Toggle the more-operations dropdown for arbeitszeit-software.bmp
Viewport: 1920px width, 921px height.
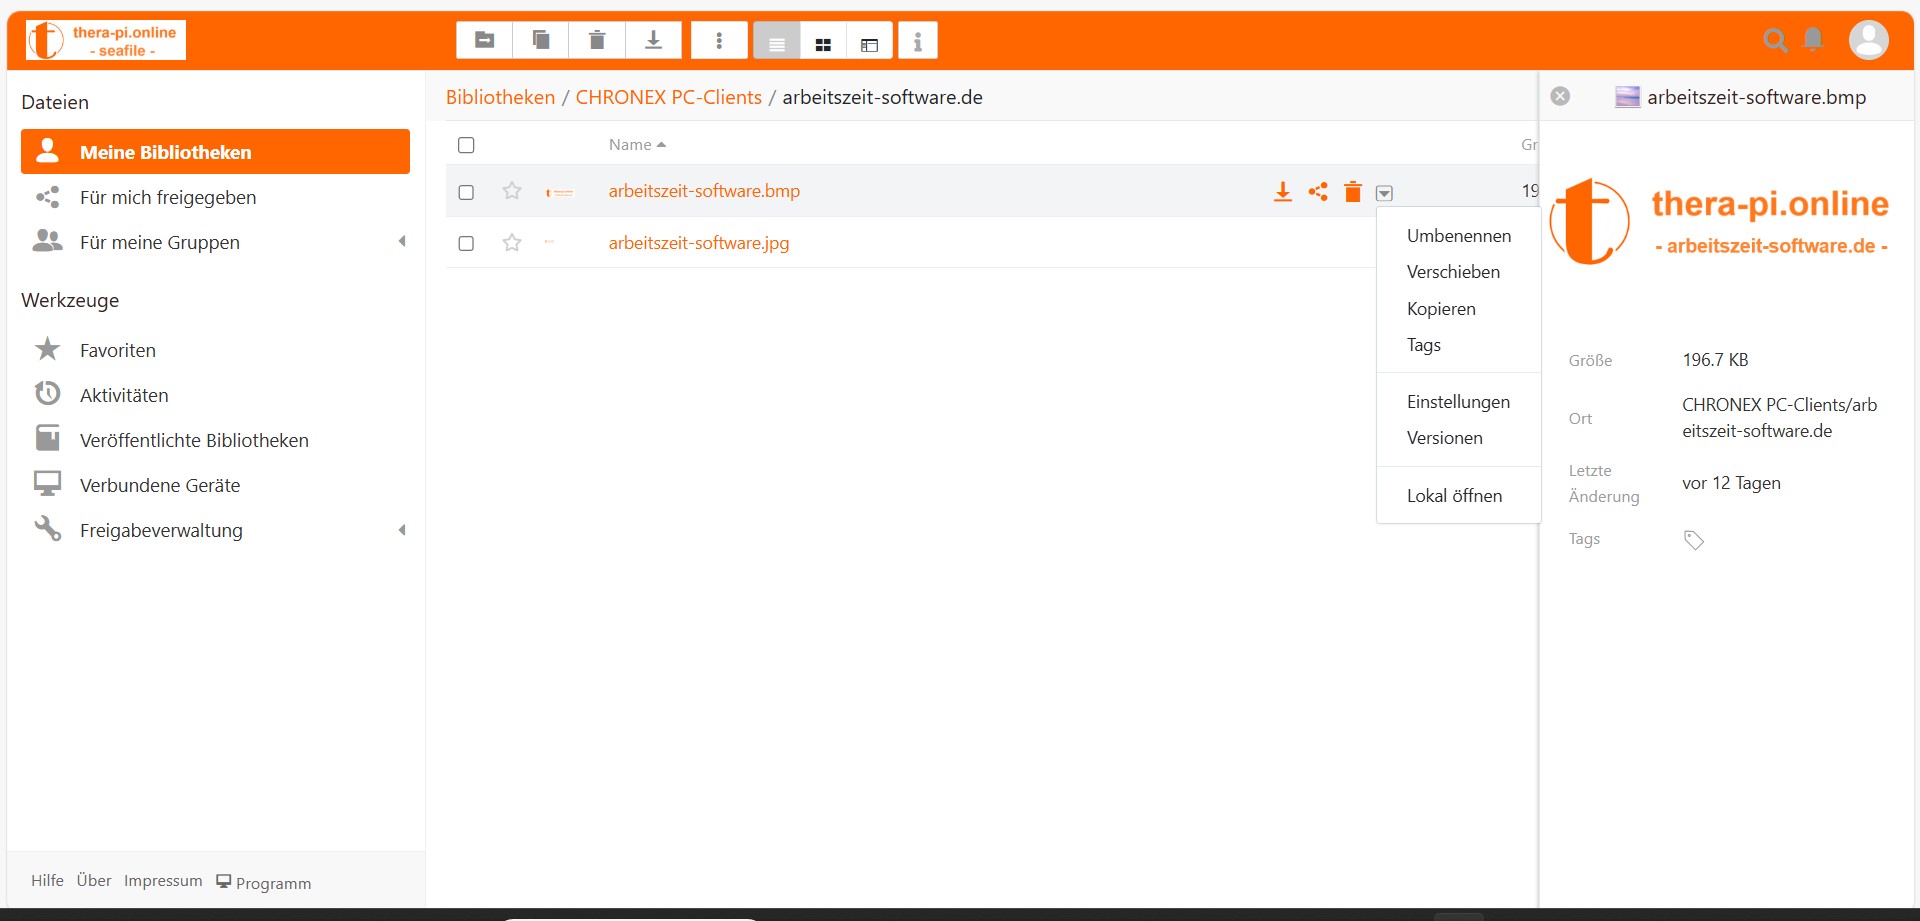pos(1384,193)
